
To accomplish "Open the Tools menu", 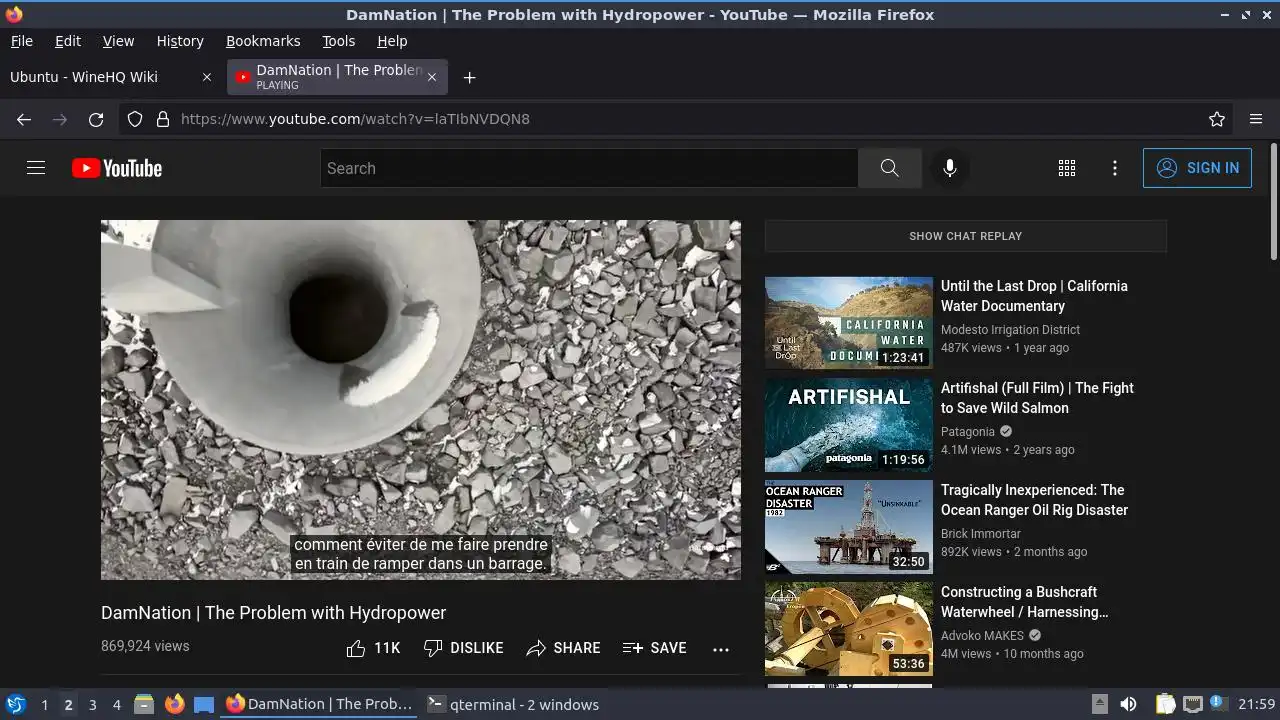I will click(x=338, y=41).
